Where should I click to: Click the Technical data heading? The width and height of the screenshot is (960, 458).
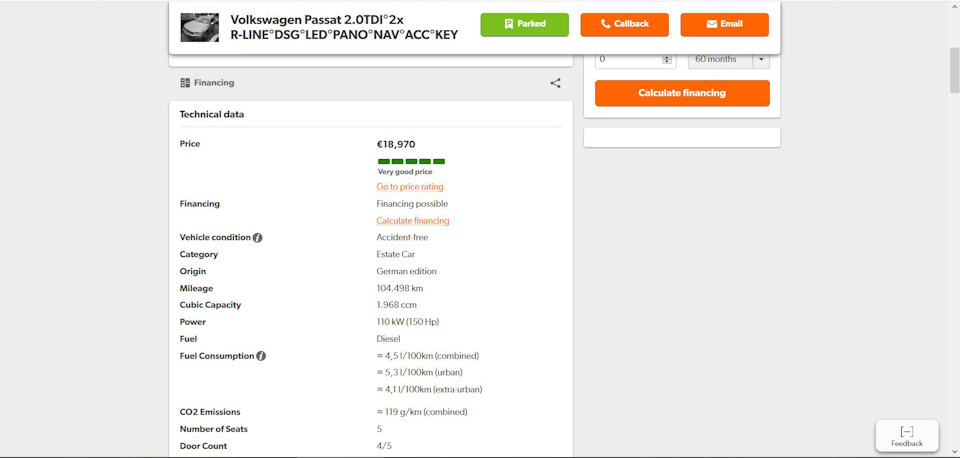212,114
